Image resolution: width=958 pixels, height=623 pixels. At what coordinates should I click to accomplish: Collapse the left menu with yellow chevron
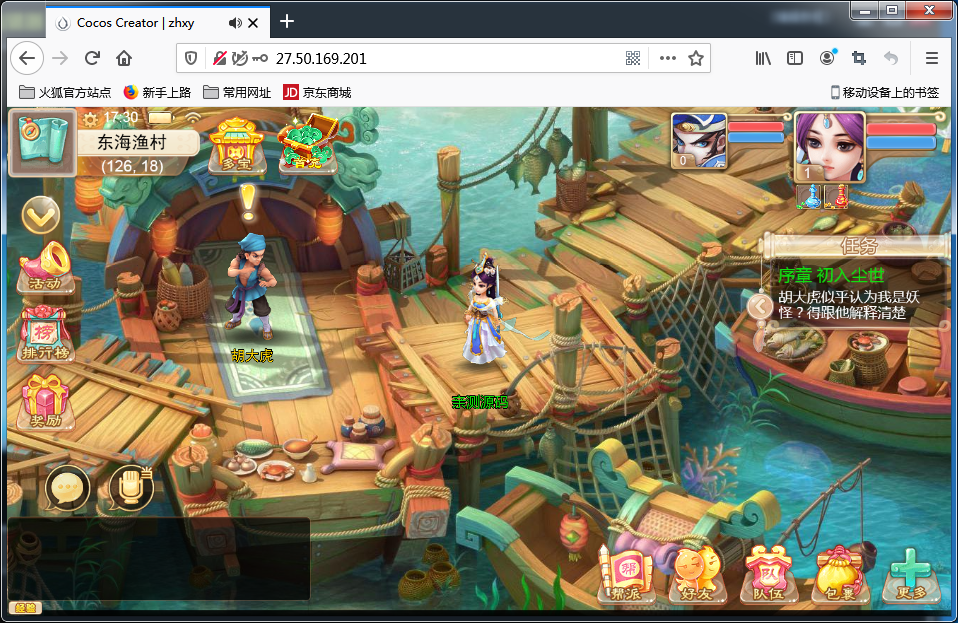pyautogui.click(x=41, y=215)
